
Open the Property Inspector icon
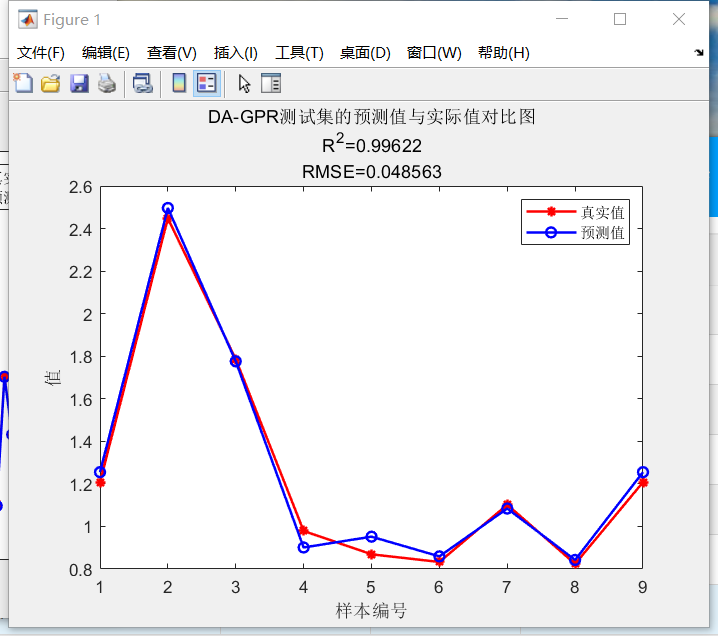pos(271,84)
